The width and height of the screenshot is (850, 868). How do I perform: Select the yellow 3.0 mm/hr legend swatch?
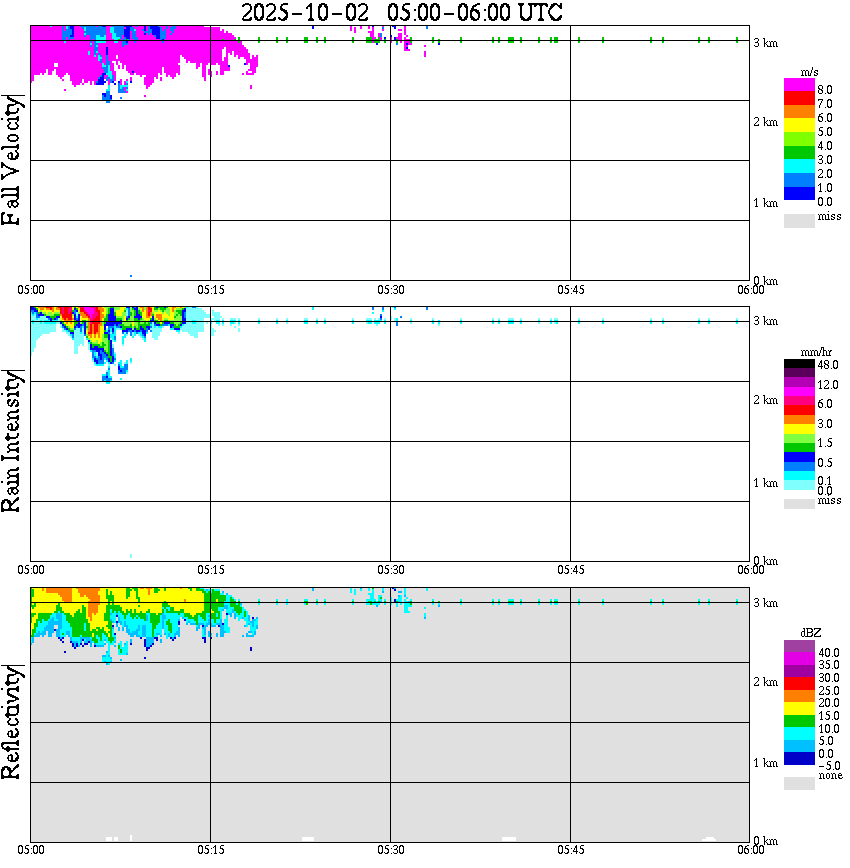click(799, 429)
